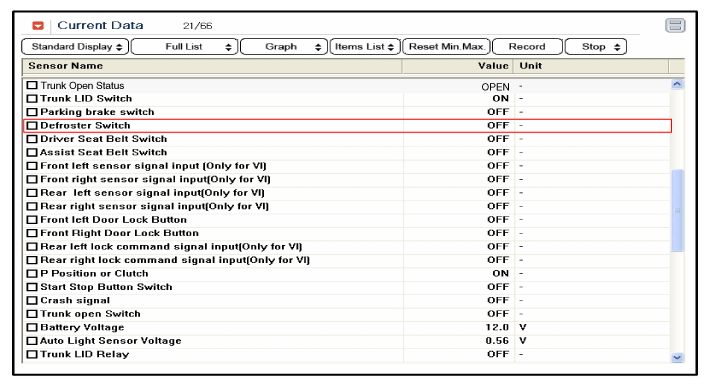711x387 pixels.
Task: Select the Defroster Switch row label
Action: tap(85, 125)
